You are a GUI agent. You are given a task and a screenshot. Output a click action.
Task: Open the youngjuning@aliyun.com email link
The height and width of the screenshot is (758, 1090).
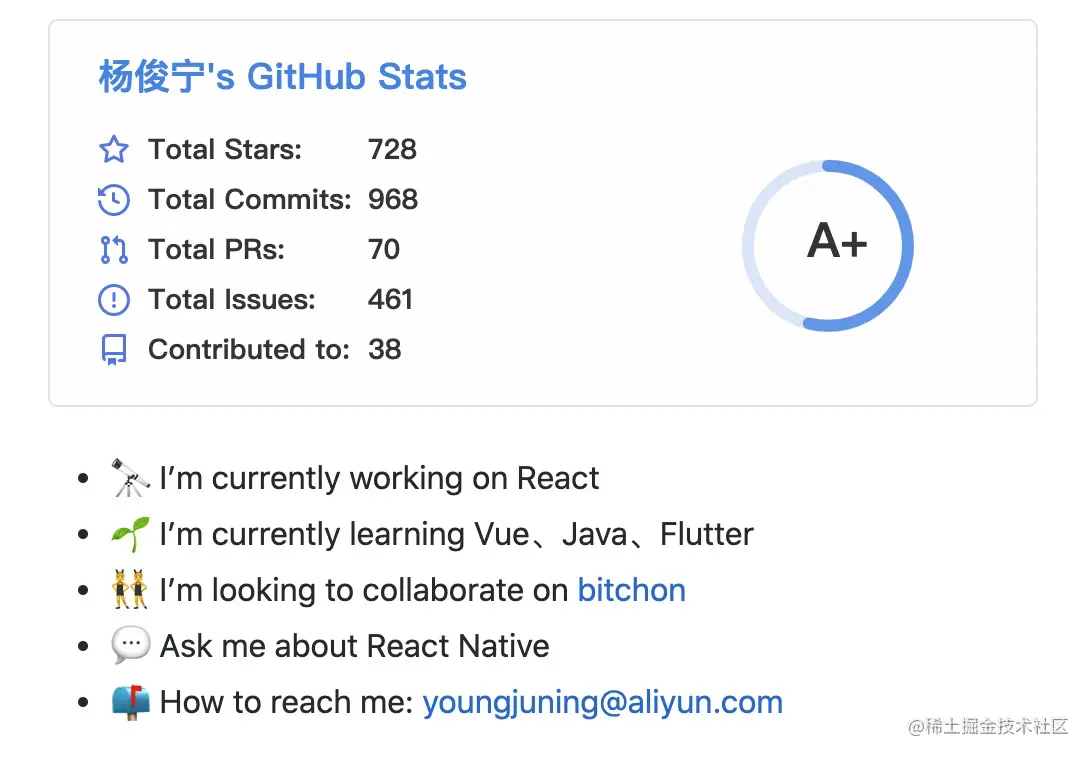[x=603, y=702]
